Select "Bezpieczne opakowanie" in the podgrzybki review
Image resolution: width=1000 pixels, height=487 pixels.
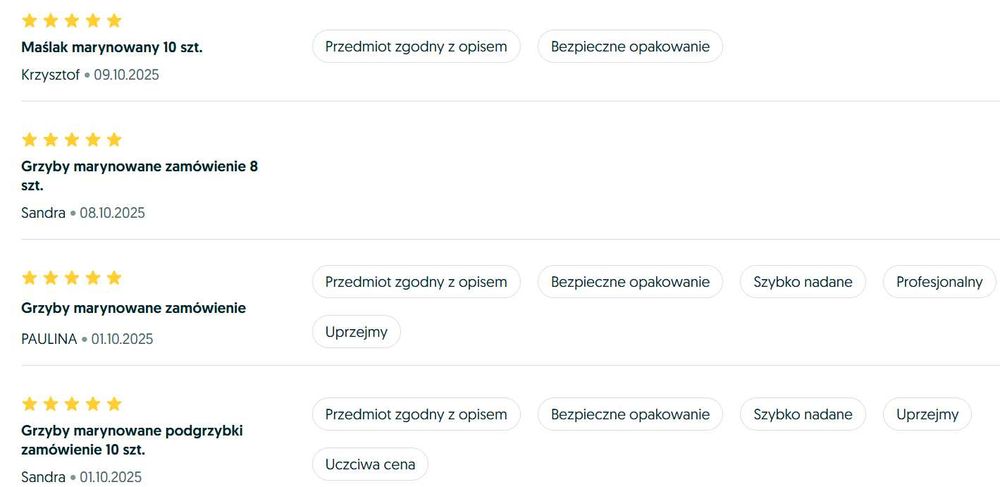coord(630,414)
